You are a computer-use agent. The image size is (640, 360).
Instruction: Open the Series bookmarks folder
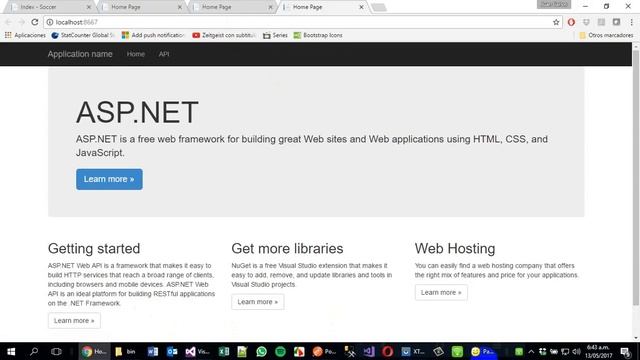pyautogui.click(x=276, y=36)
